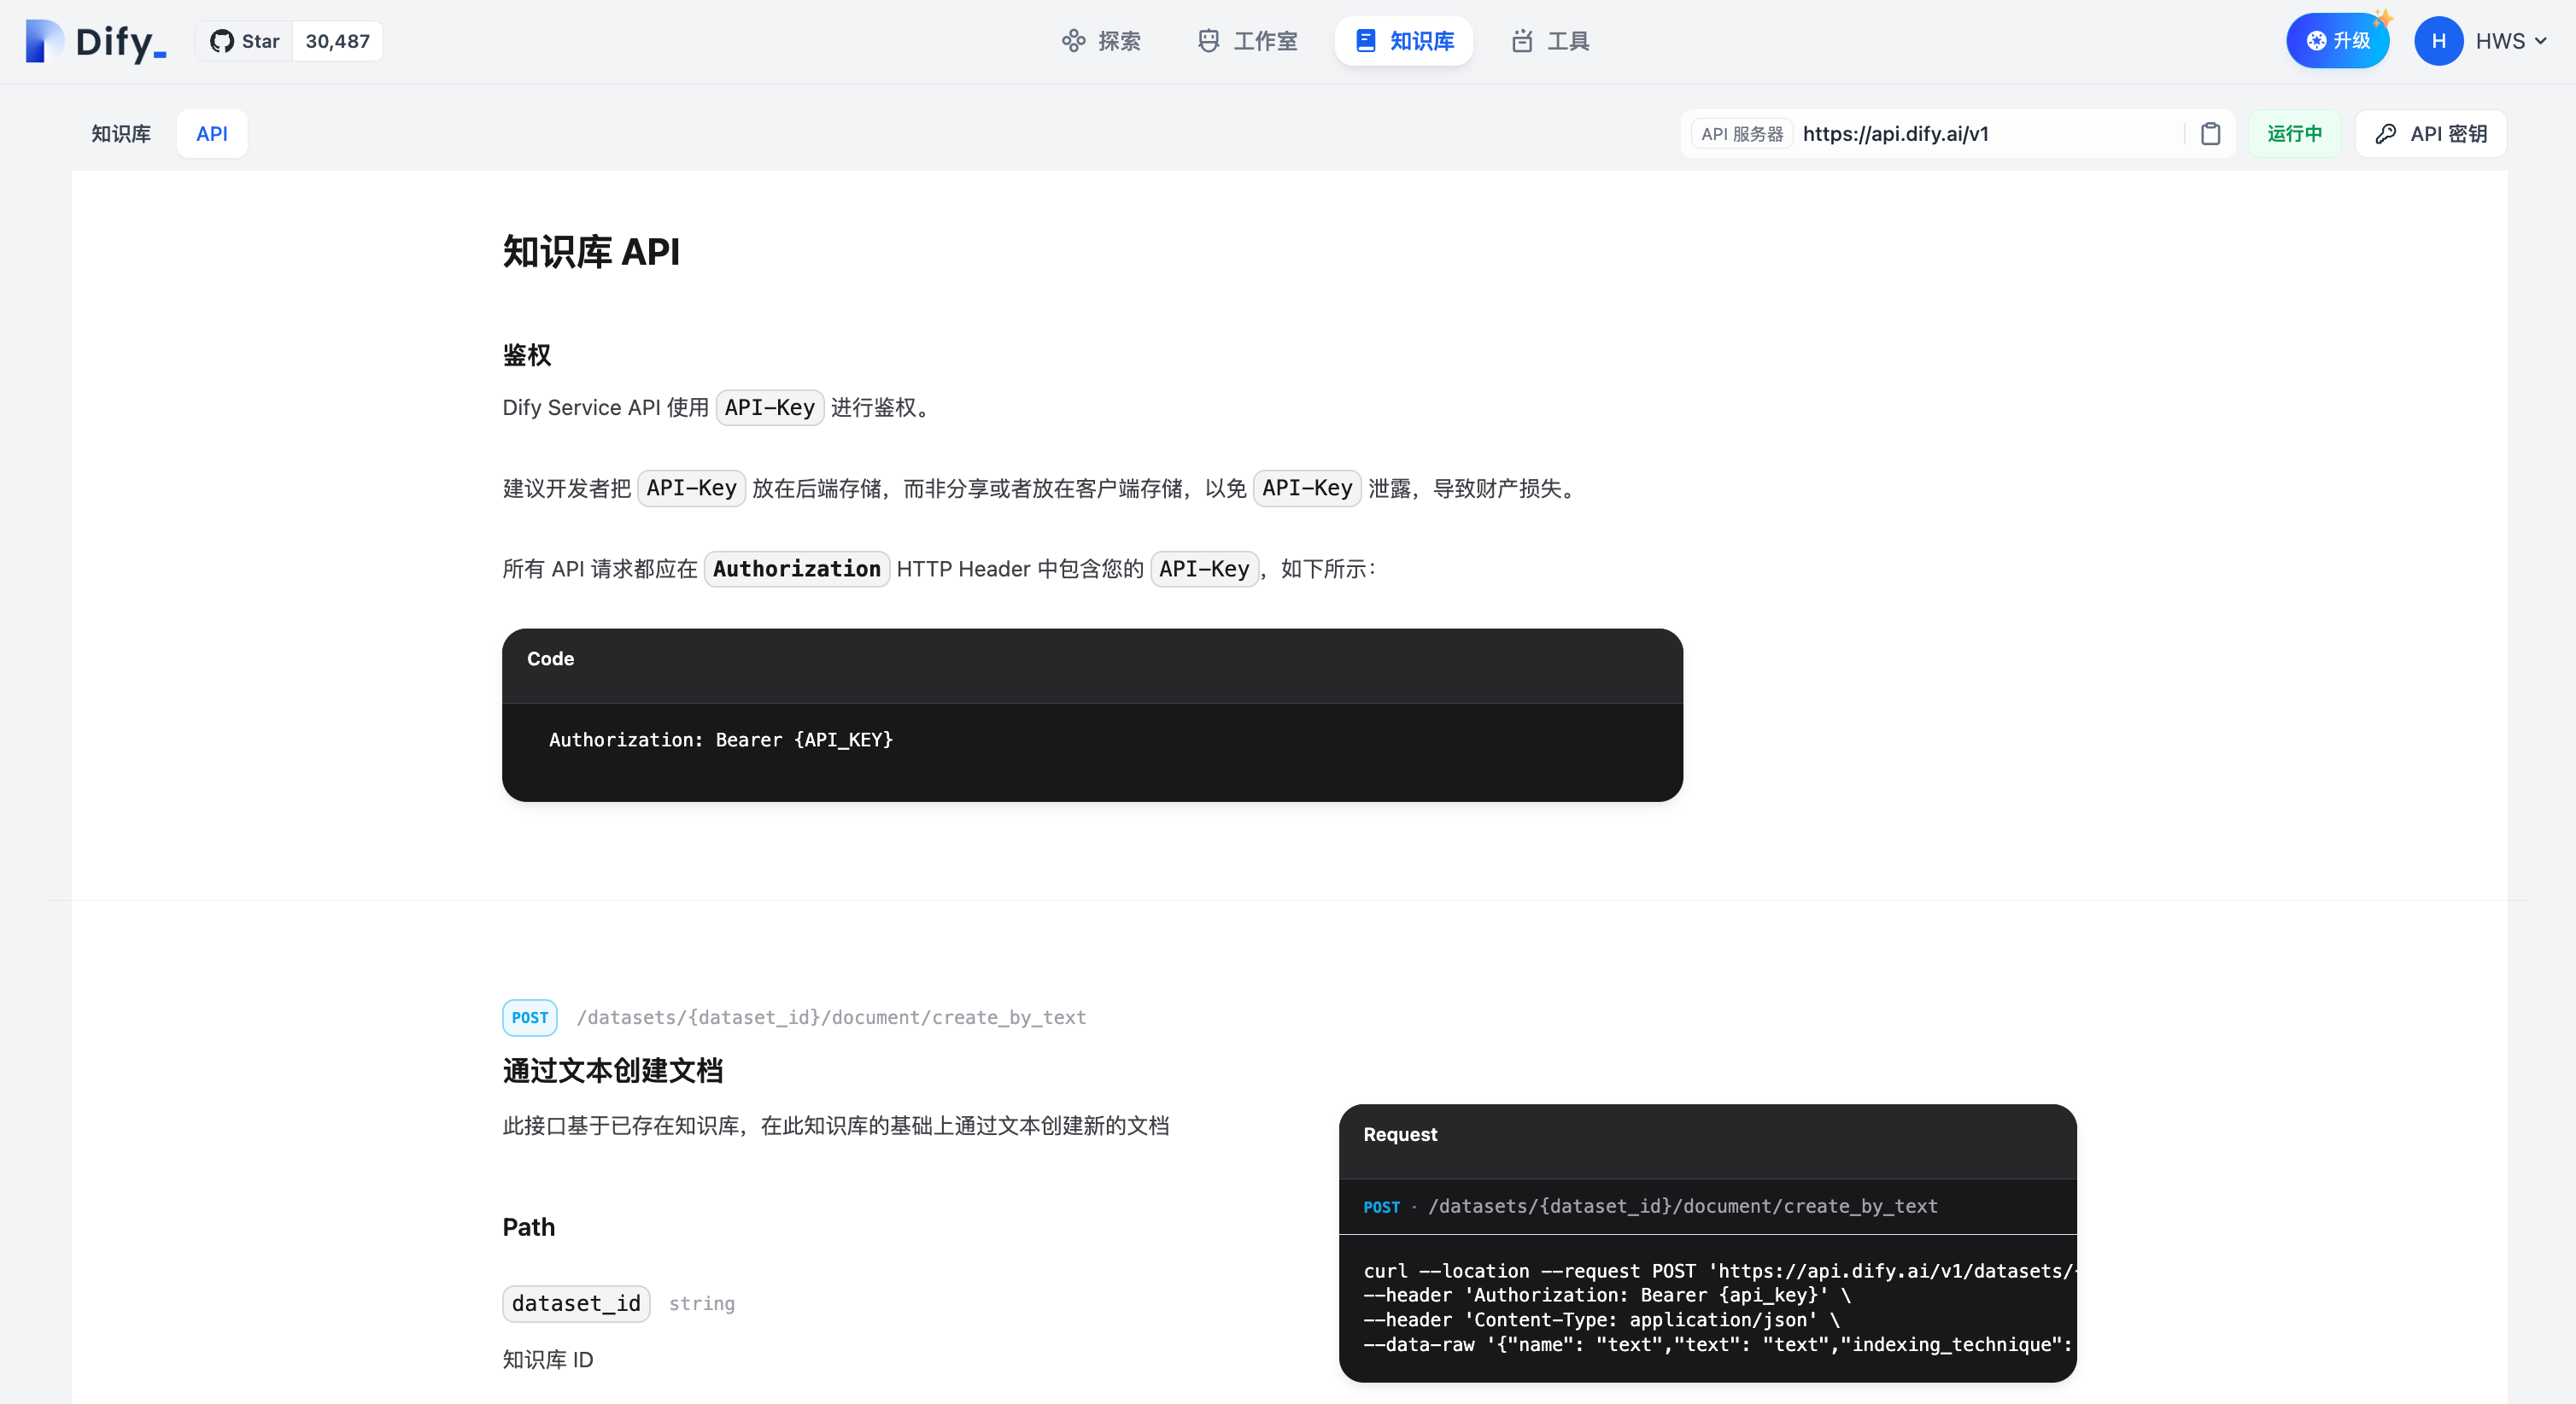
Task: Open the 工作室 studio icon
Action: click(1208, 41)
